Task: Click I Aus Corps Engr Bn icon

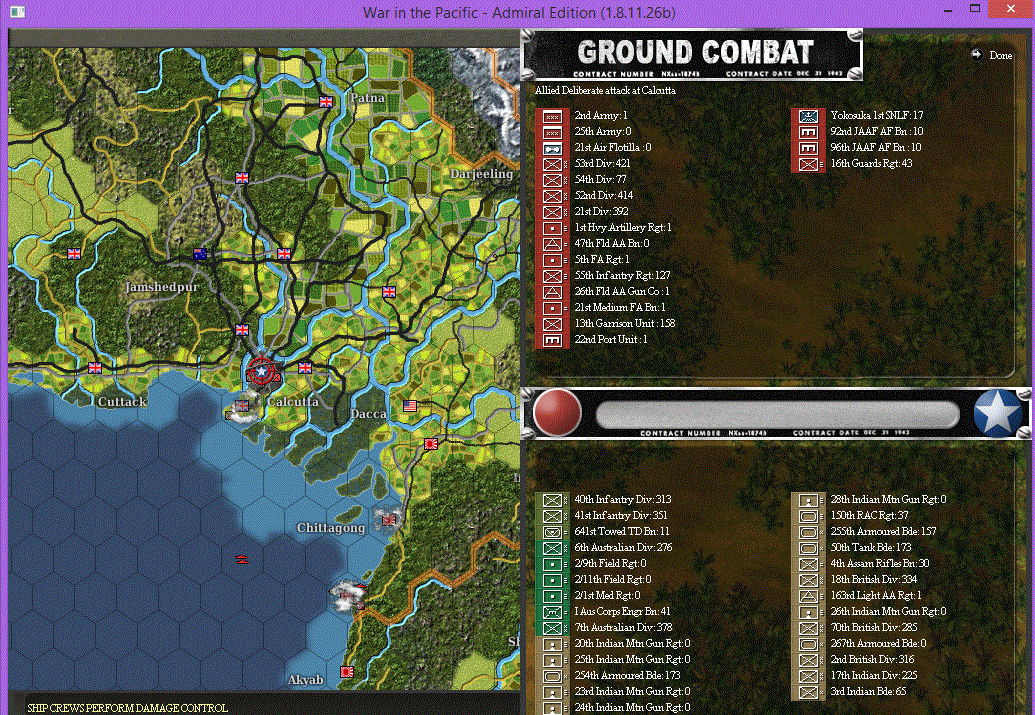Action: (x=552, y=612)
